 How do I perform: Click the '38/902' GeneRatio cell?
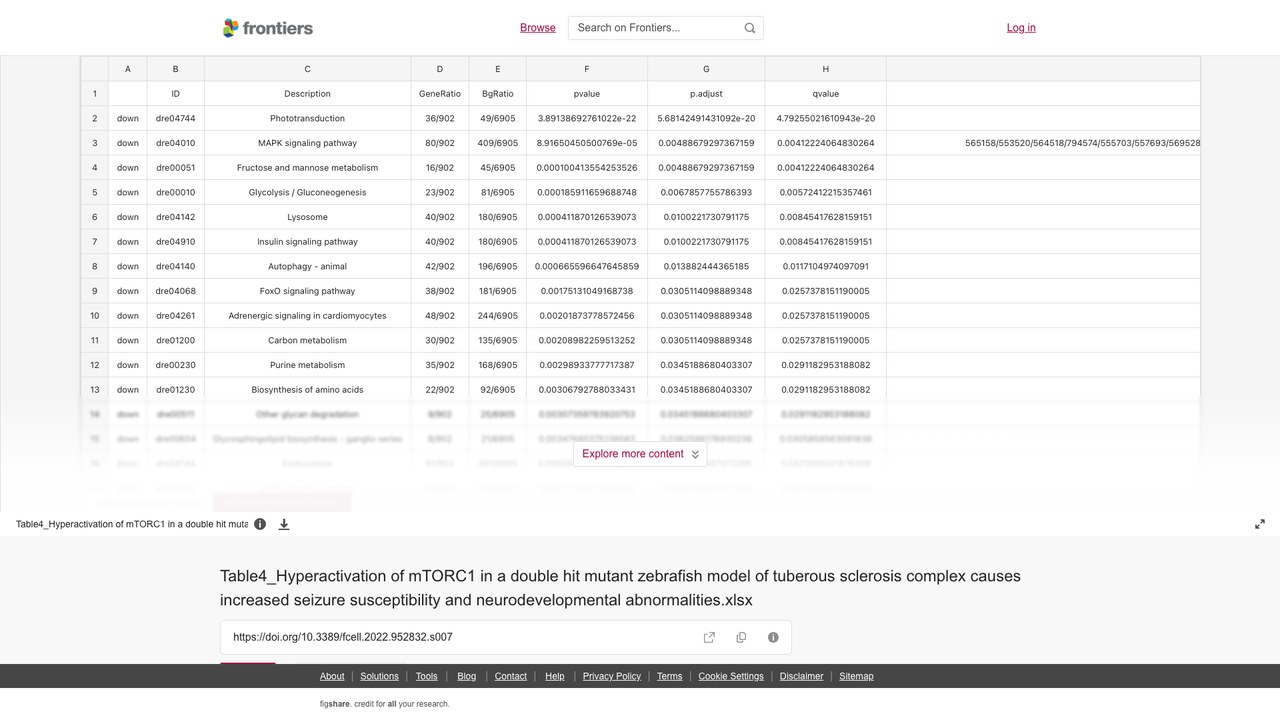pos(440,291)
